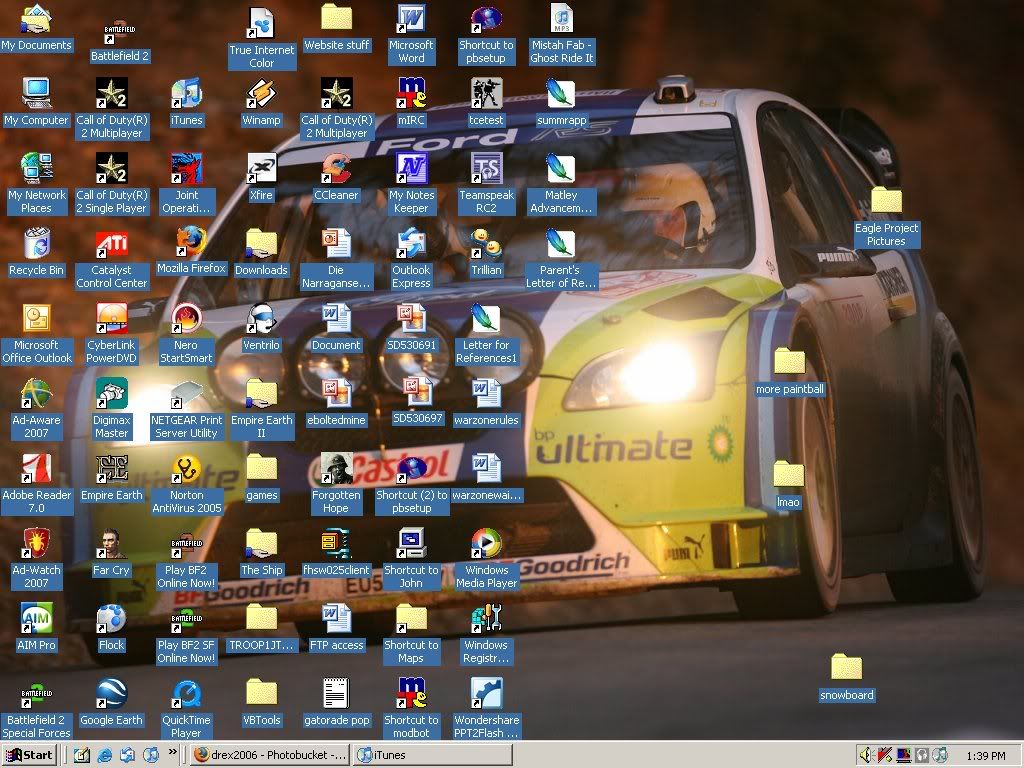Switch to drex2006 - Photobucket taskbar window

[x=270, y=755]
